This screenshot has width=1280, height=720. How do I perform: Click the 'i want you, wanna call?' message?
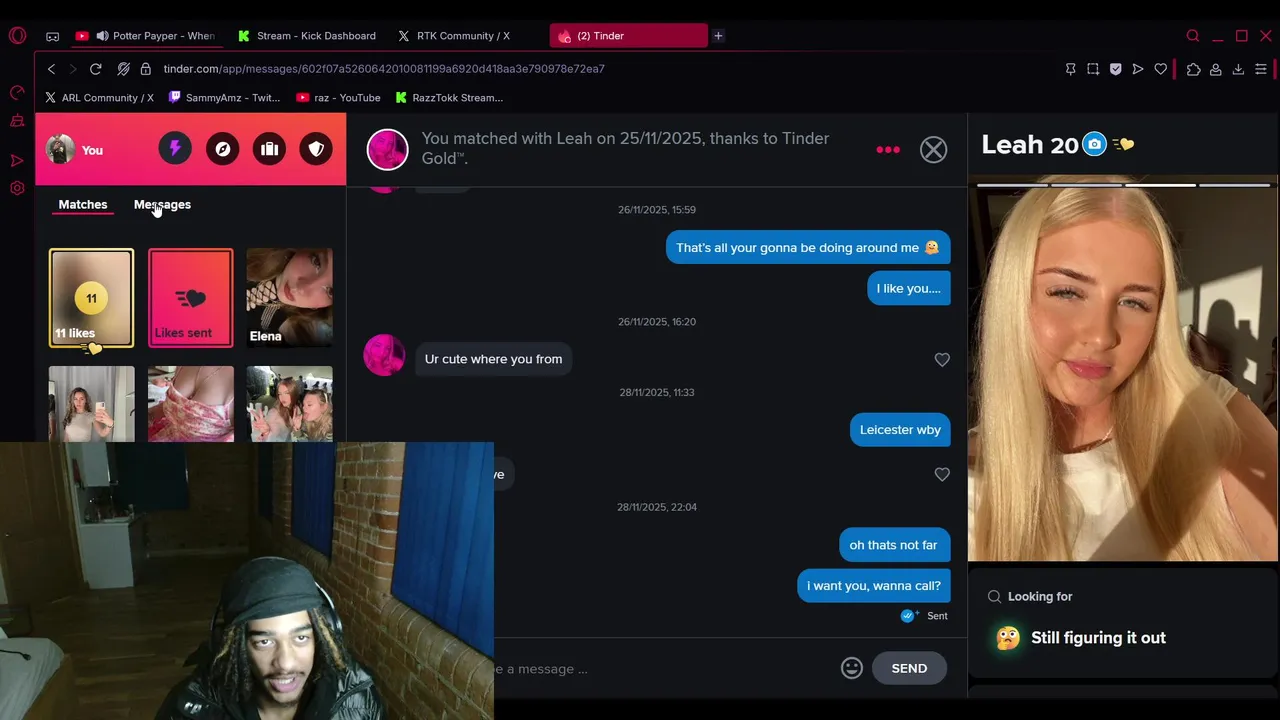pos(874,586)
